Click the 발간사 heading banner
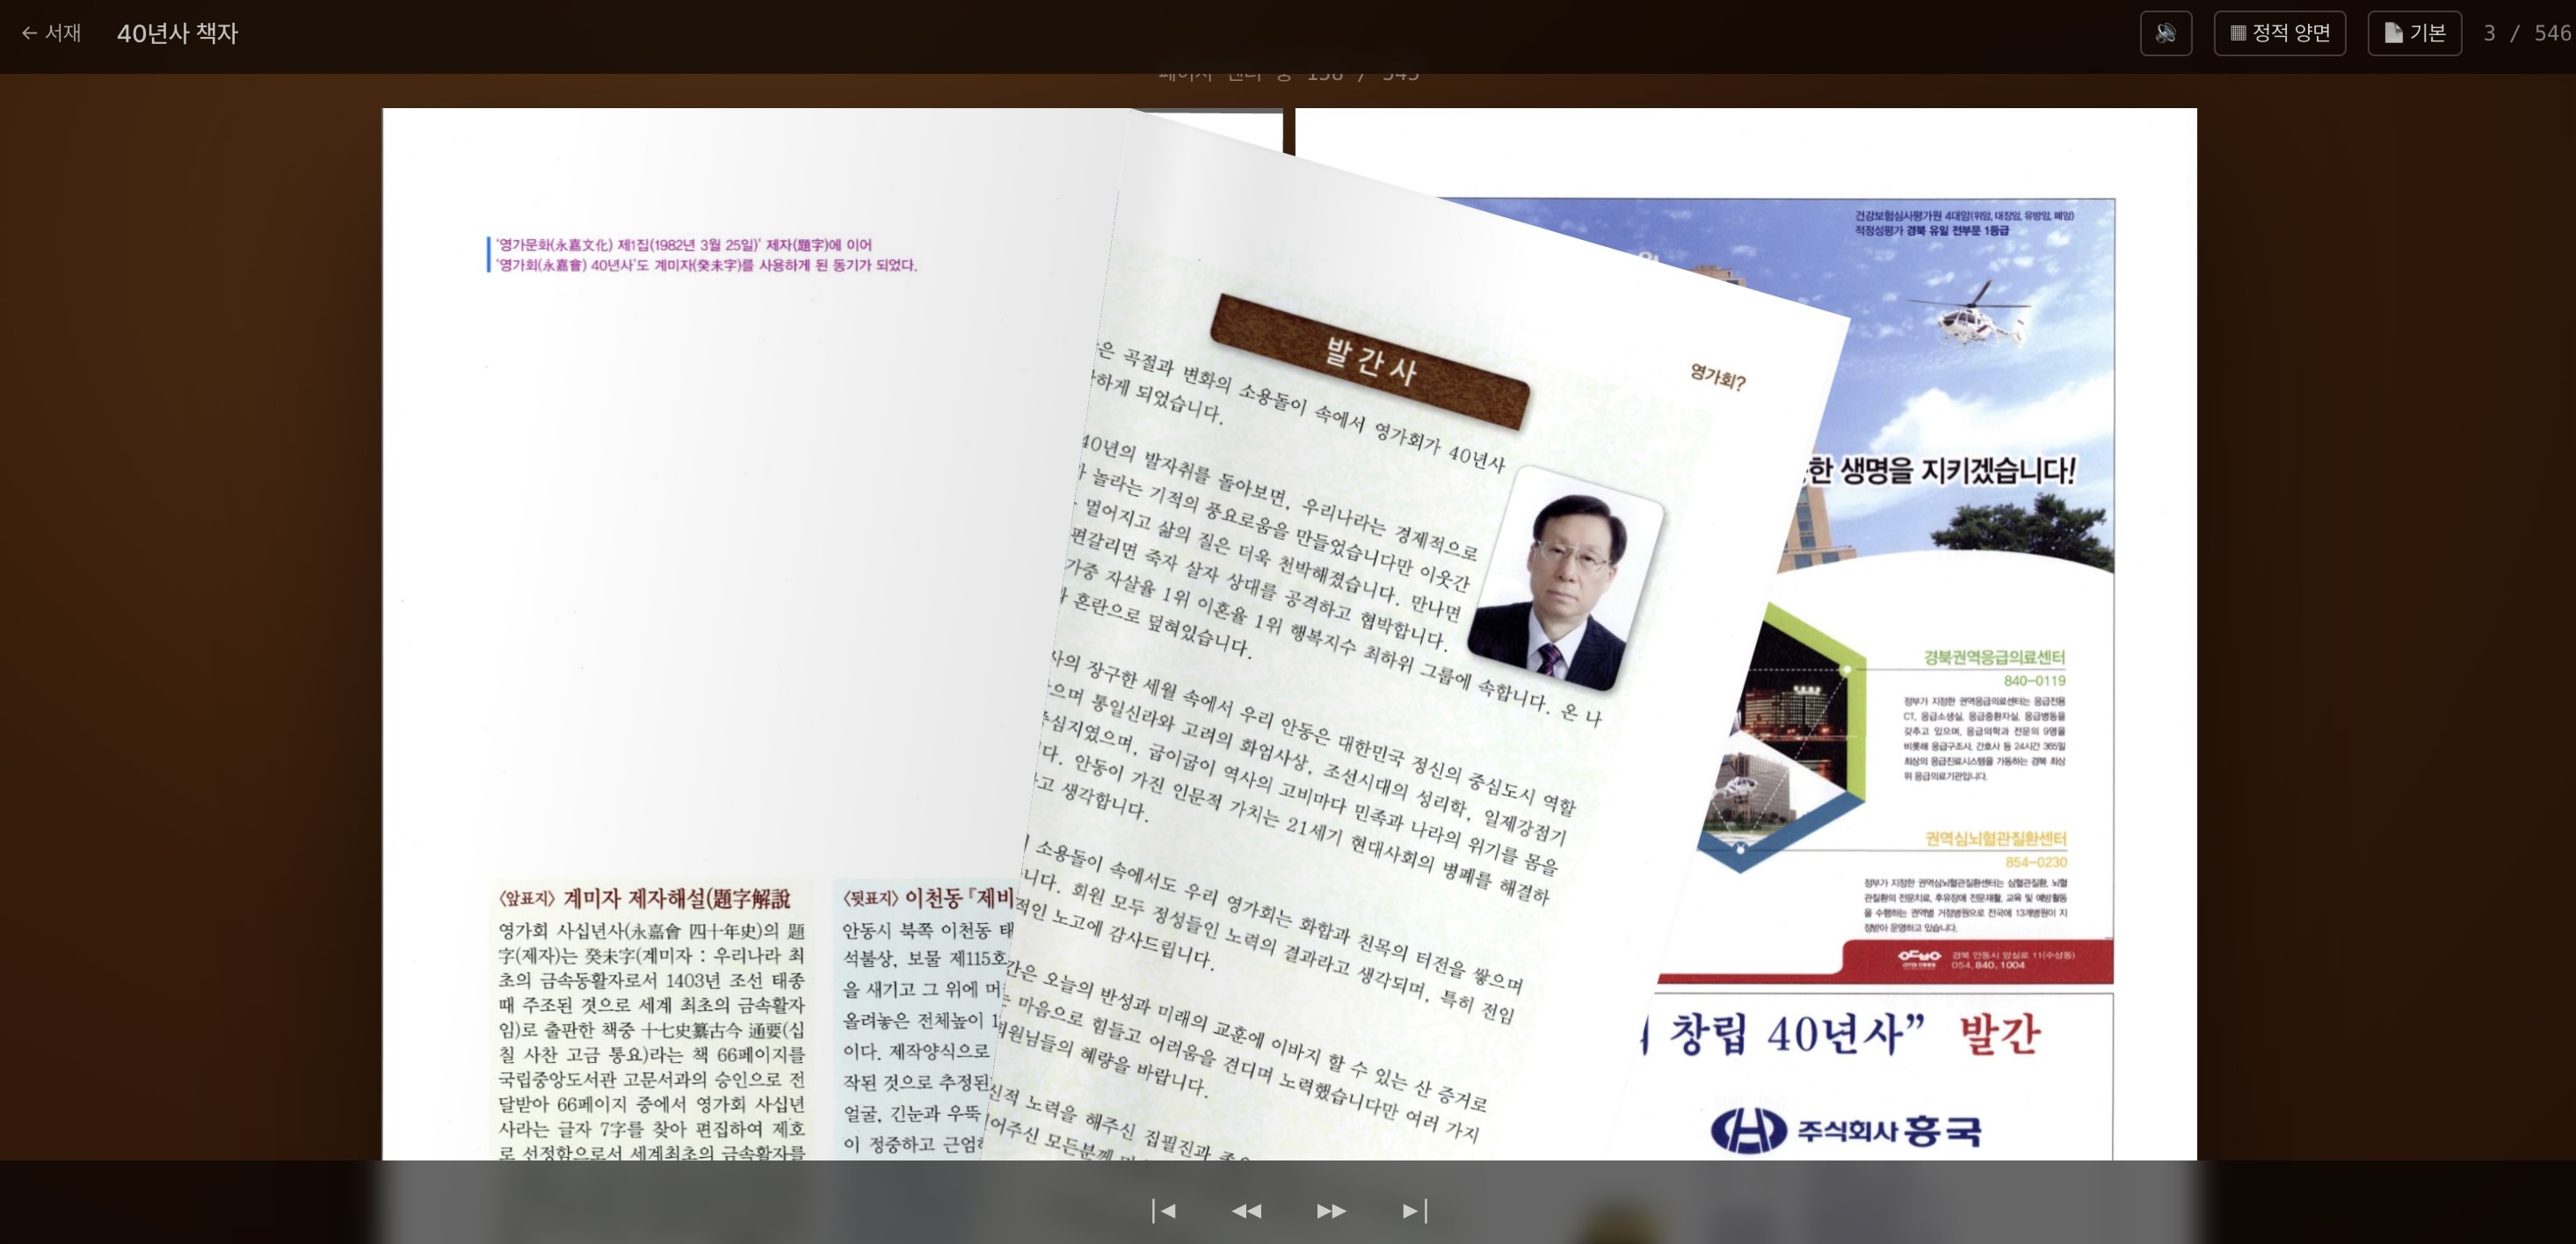The width and height of the screenshot is (2576, 1244). pyautogui.click(x=1370, y=361)
